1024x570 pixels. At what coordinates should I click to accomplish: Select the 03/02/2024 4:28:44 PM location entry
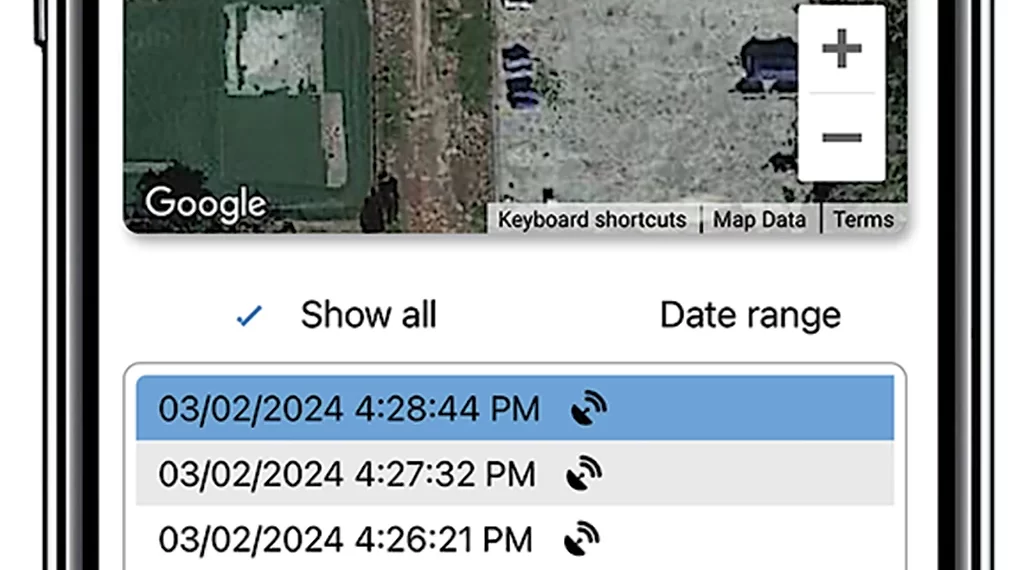(515, 408)
